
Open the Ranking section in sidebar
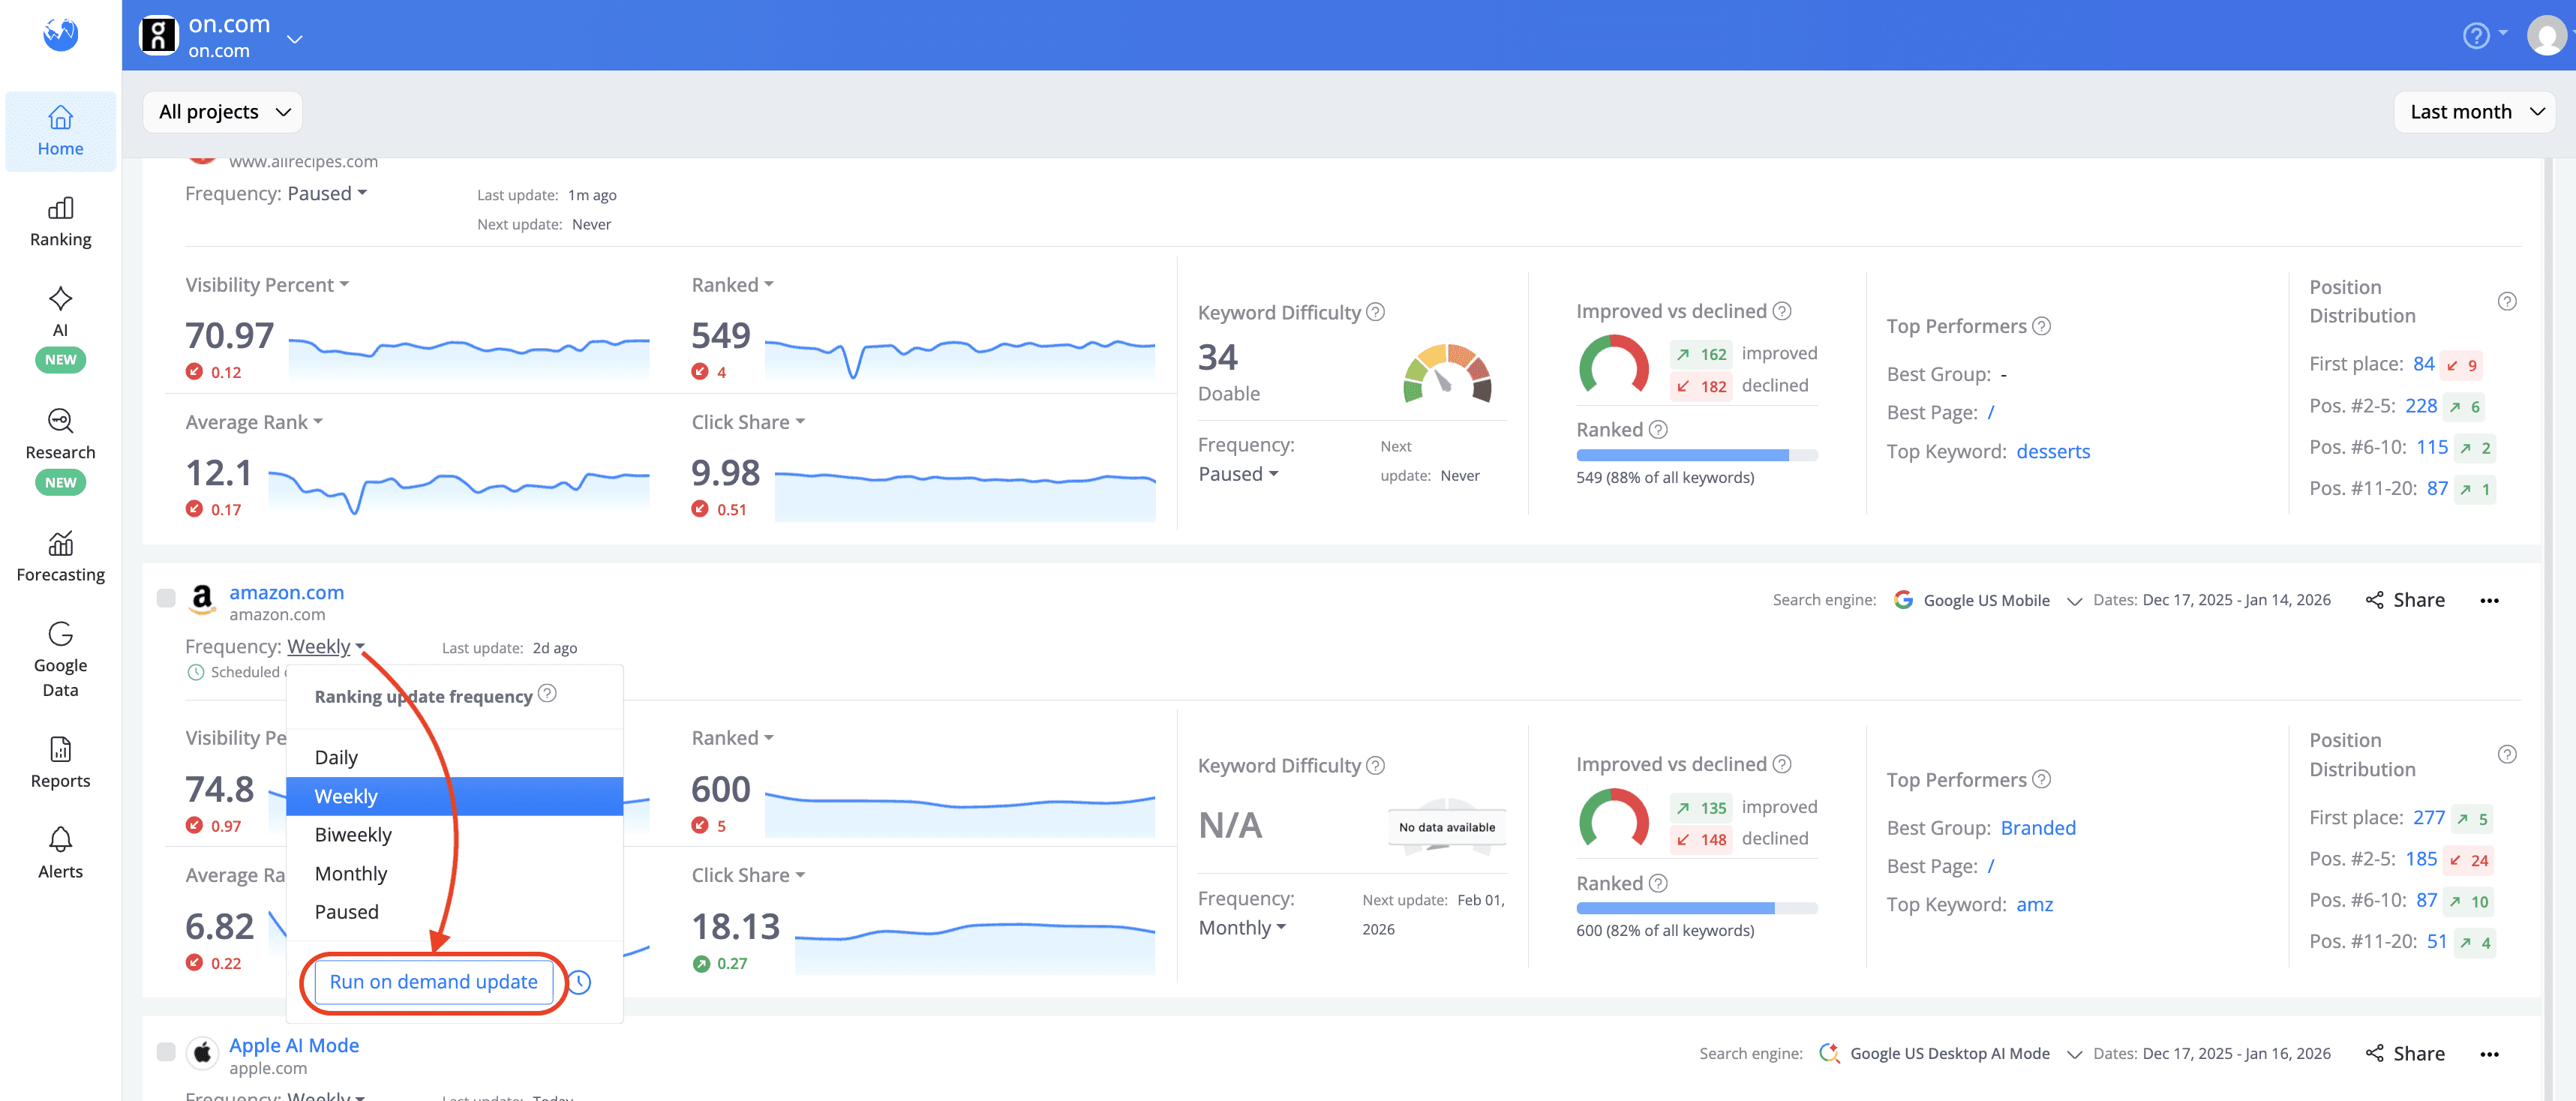point(60,221)
